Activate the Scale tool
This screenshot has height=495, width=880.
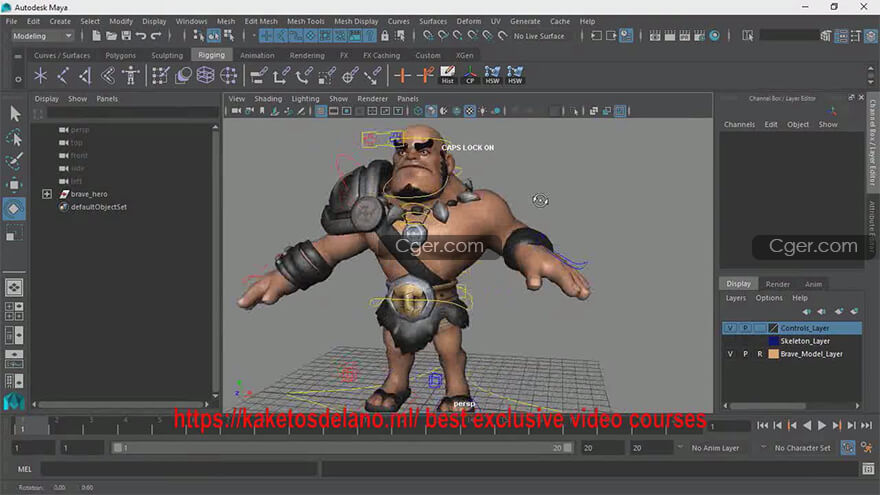15,233
